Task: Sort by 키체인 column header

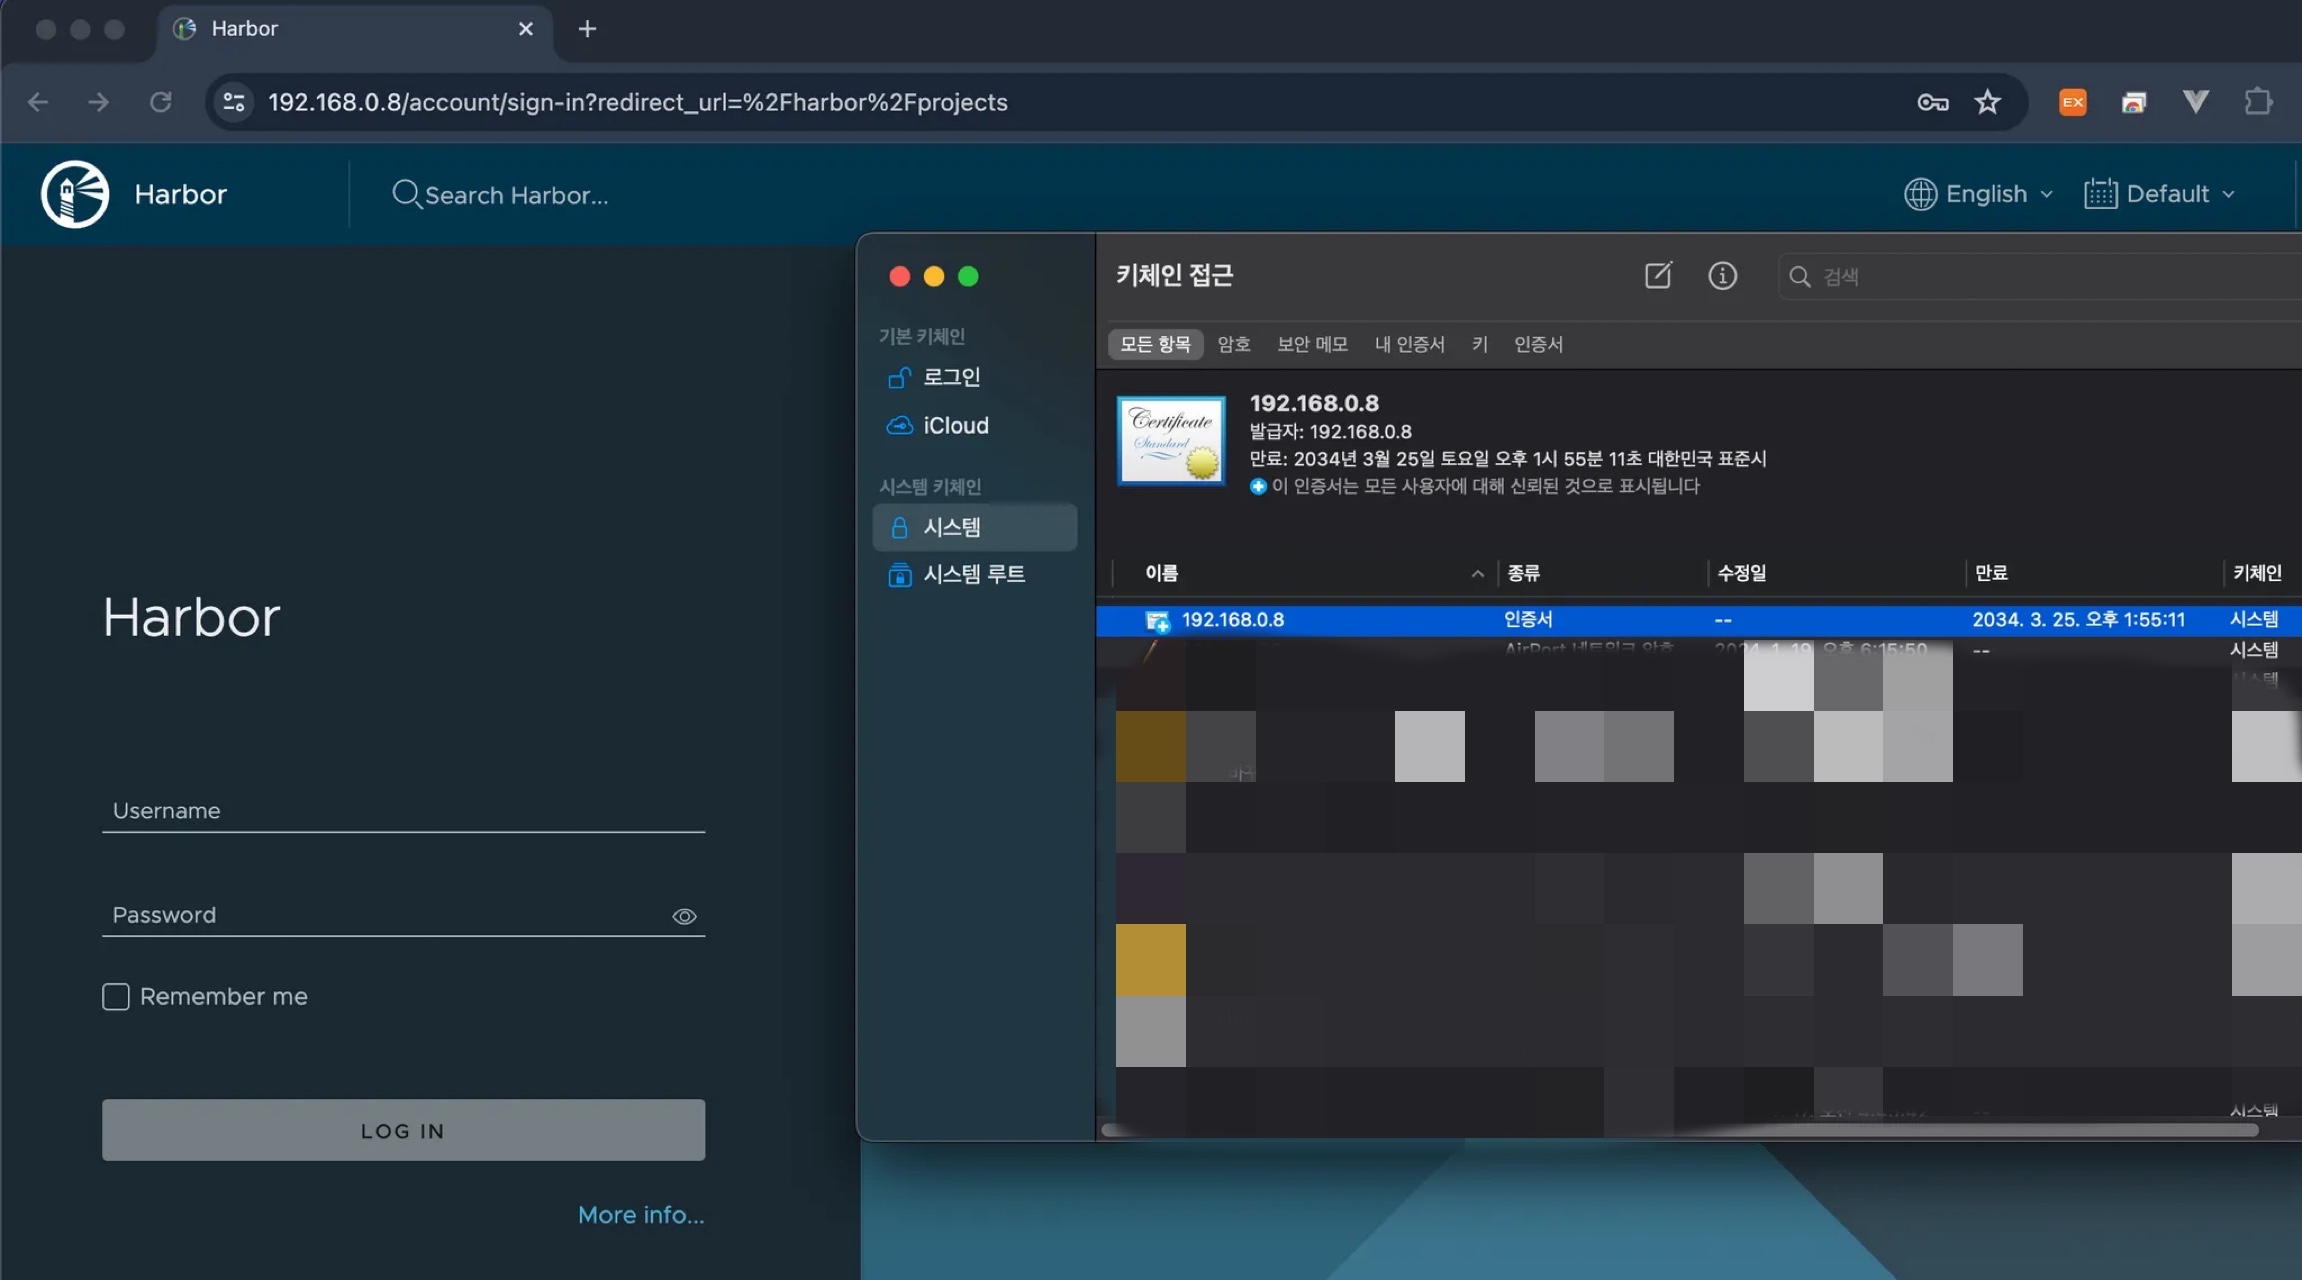Action: coord(2256,573)
